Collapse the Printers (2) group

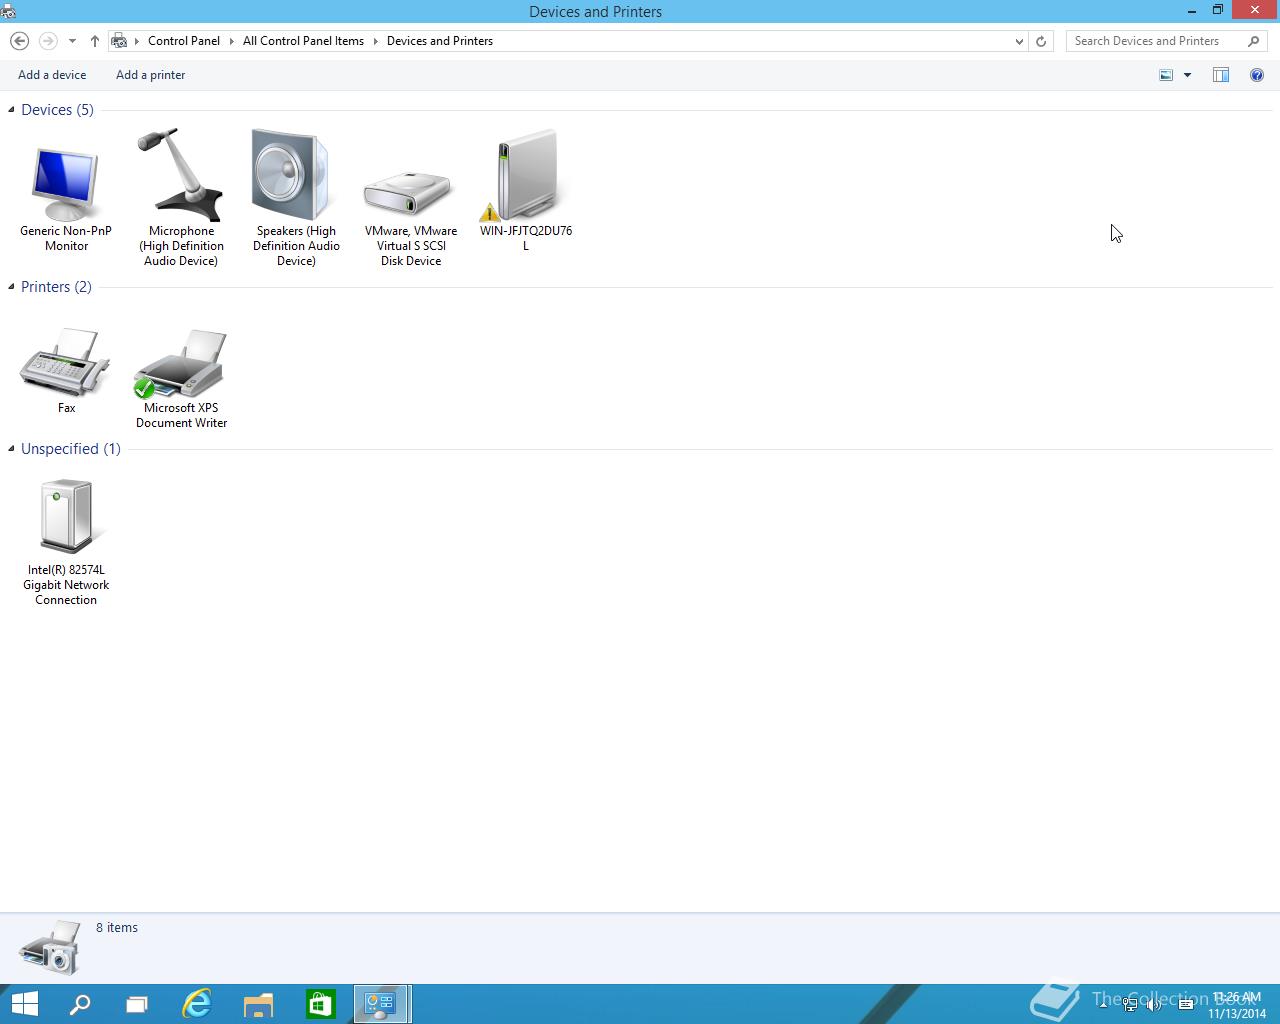[x=11, y=286]
